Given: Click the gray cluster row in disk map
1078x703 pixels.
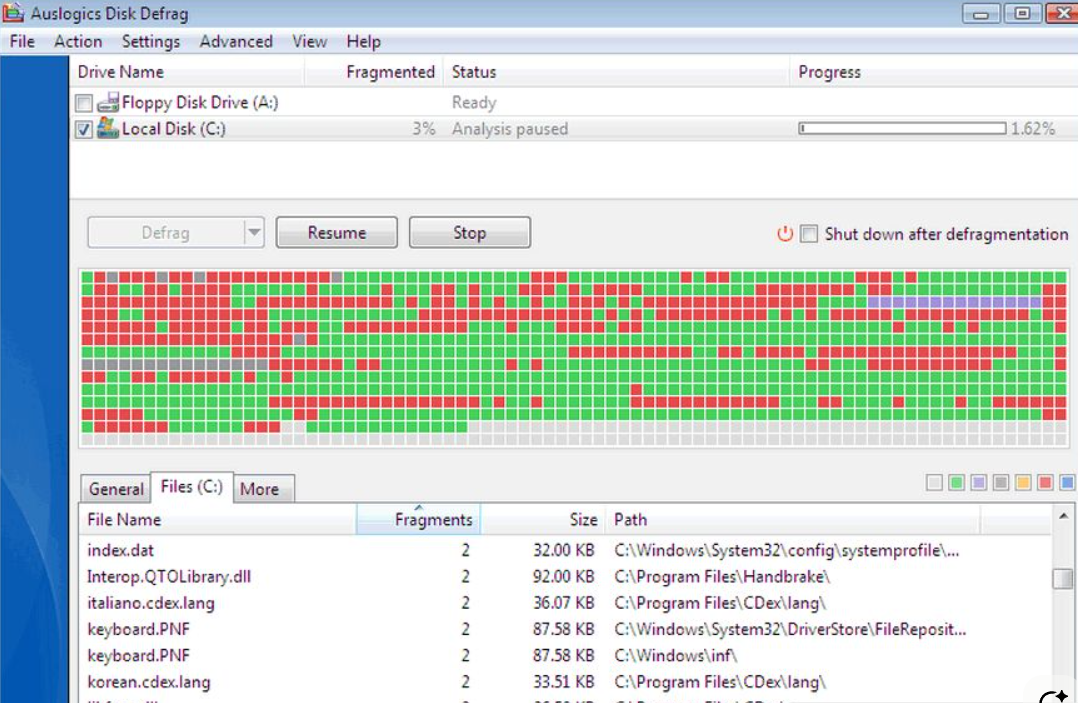Looking at the screenshot, I should (x=175, y=364).
